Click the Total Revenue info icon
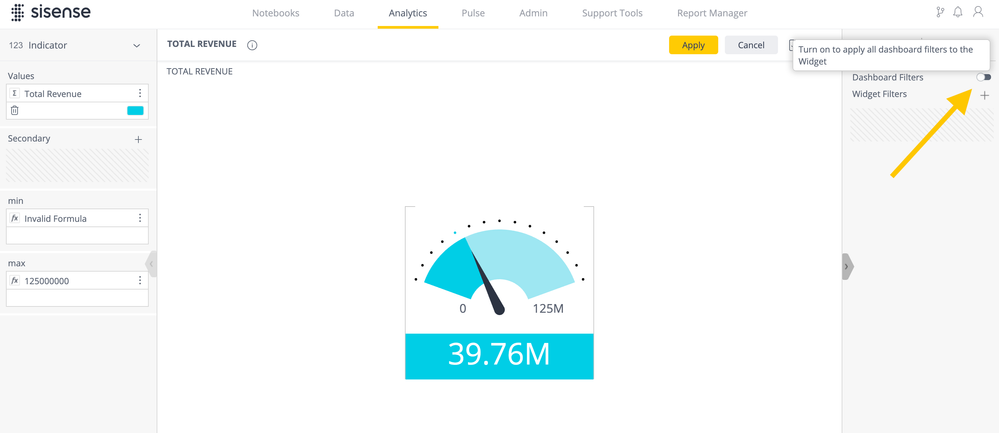The width and height of the screenshot is (999, 433). (252, 45)
